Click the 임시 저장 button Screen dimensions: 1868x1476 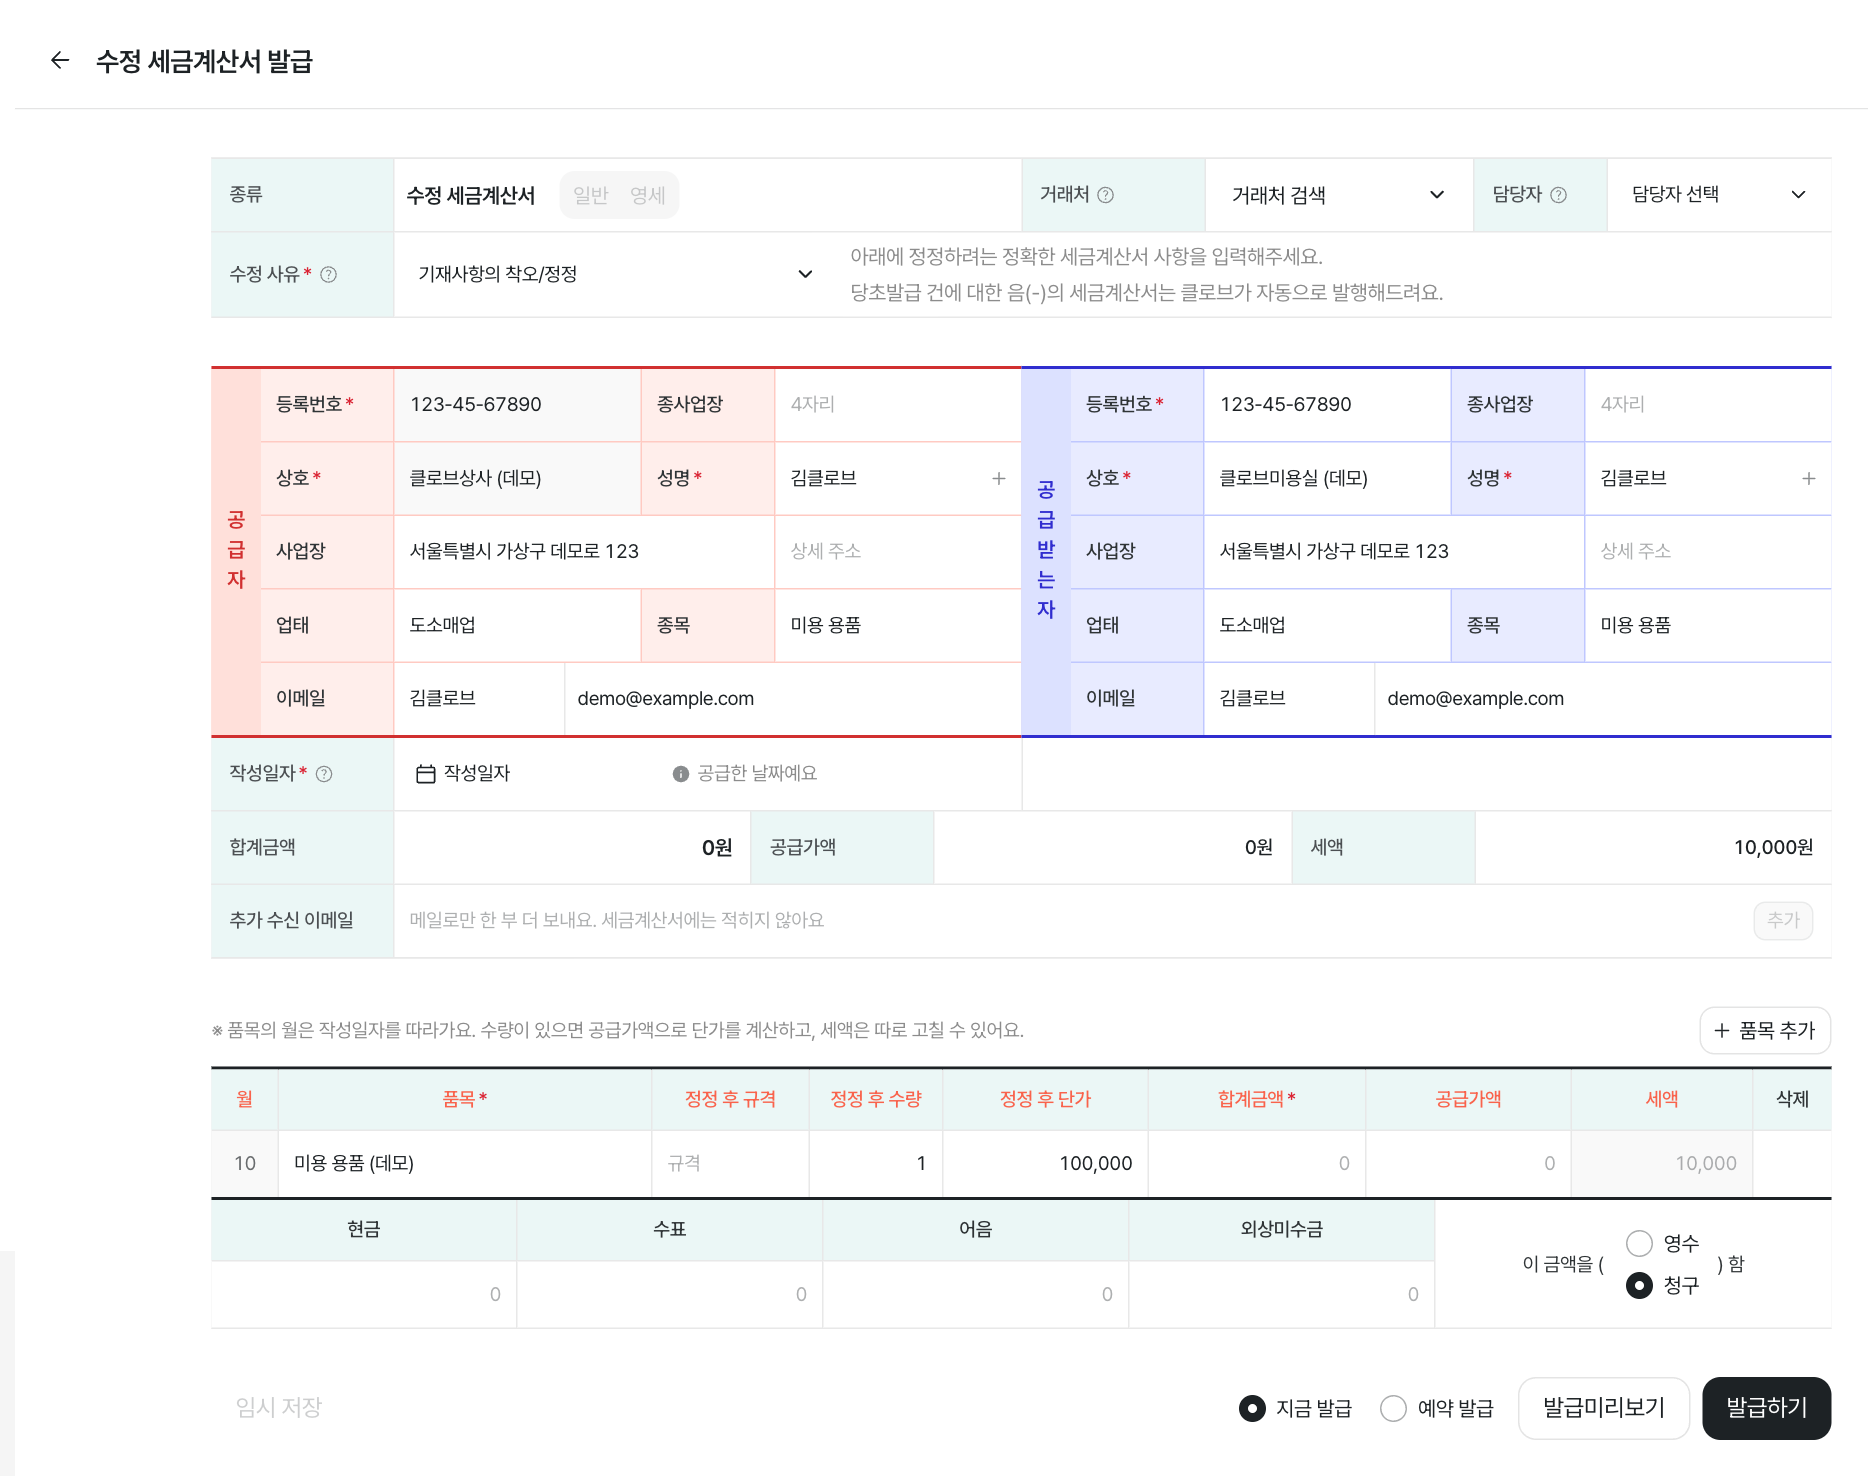tap(279, 1408)
